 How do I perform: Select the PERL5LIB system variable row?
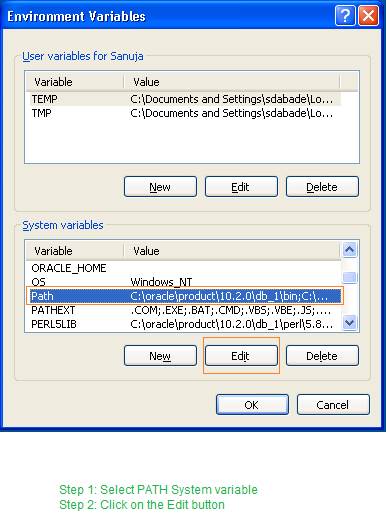[184, 324]
